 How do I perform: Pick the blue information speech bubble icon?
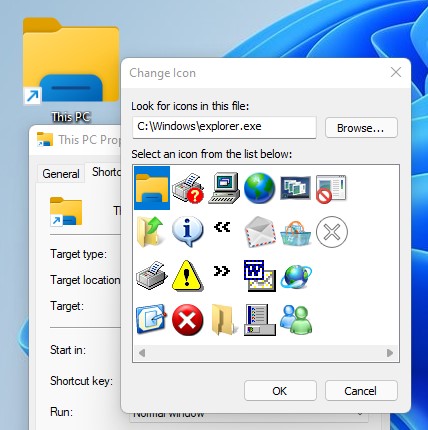point(188,232)
